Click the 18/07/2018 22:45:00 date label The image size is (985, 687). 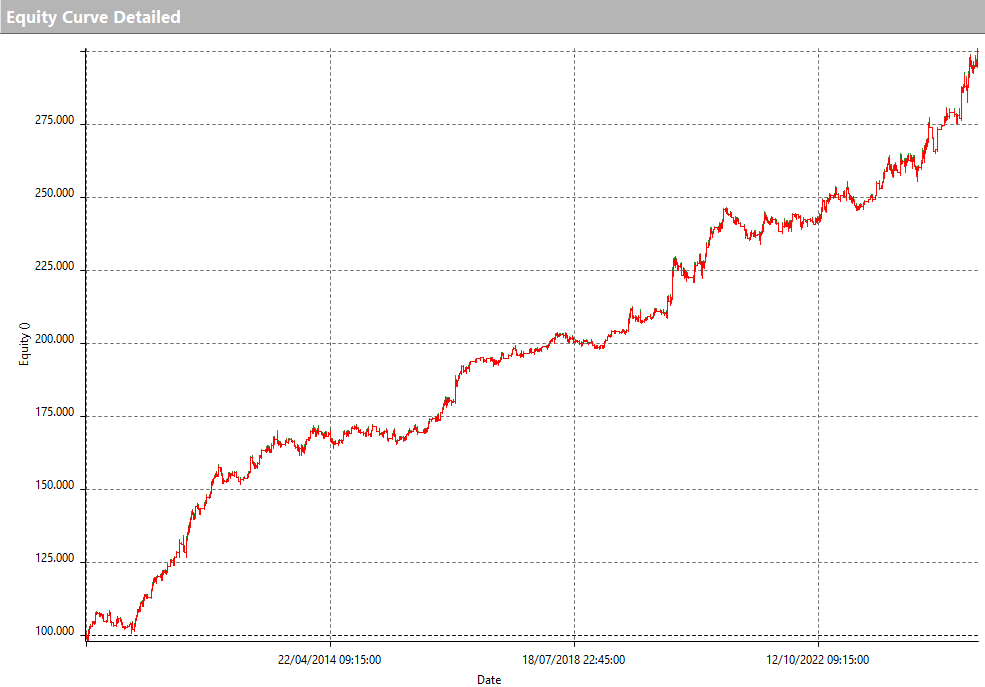coord(574,659)
